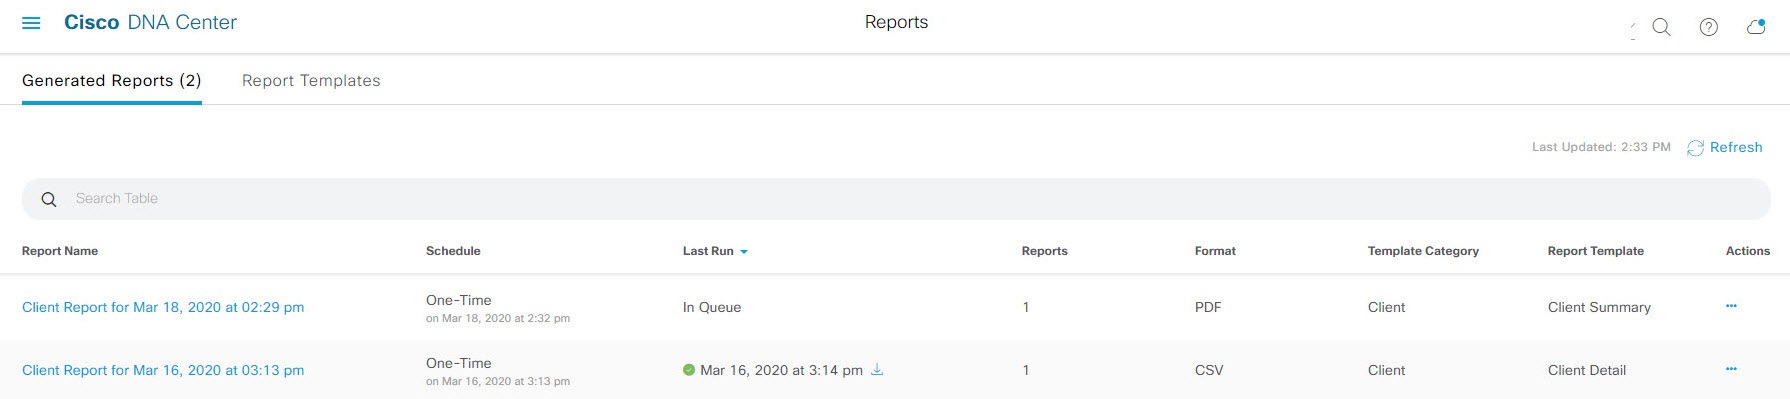Open actions menu for Mar 18 report
Image resolution: width=1790 pixels, height=399 pixels.
(1731, 306)
